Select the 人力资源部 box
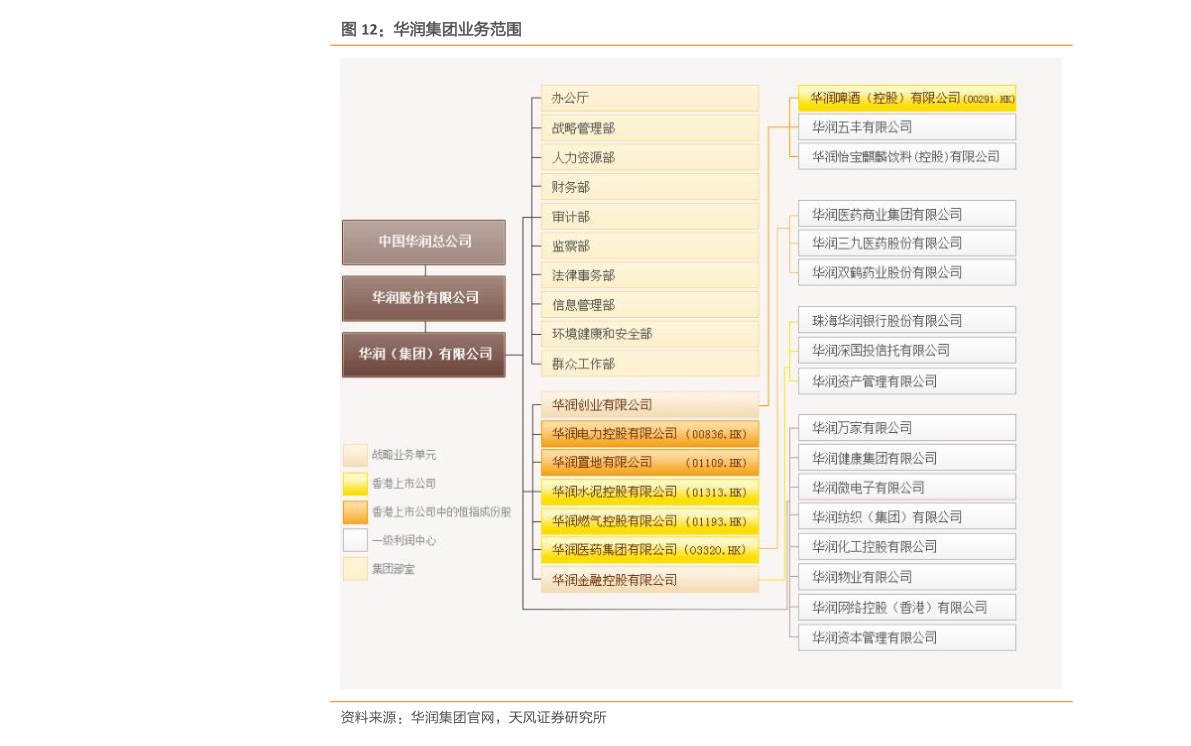Image resolution: width=1191 pixels, height=746 pixels. [649, 157]
